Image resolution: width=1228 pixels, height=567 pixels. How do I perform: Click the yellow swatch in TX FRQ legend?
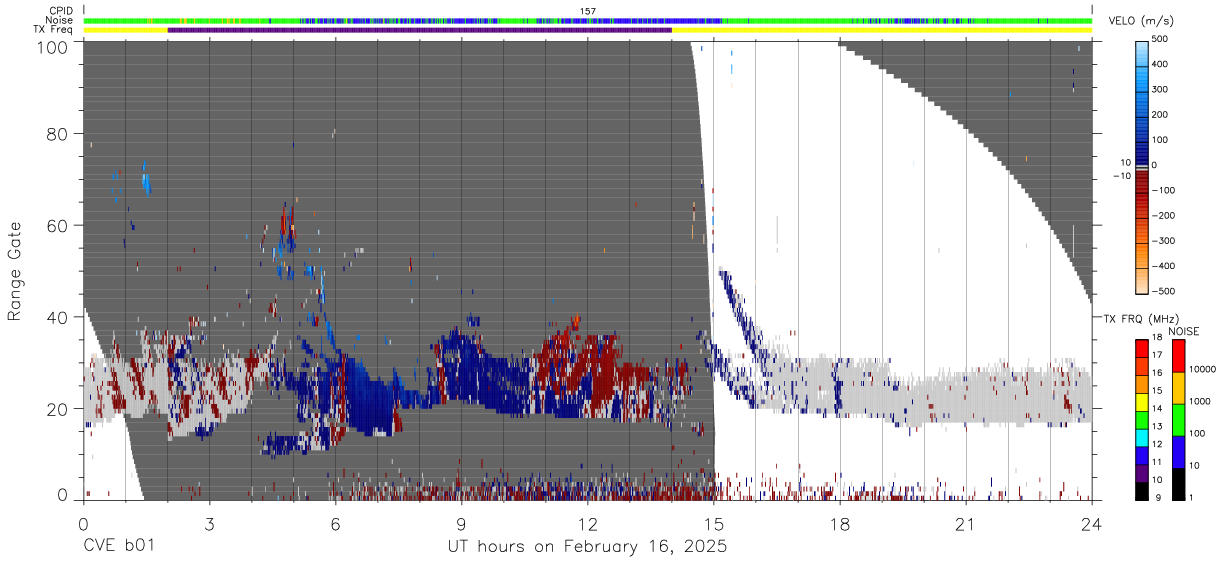pos(1143,400)
